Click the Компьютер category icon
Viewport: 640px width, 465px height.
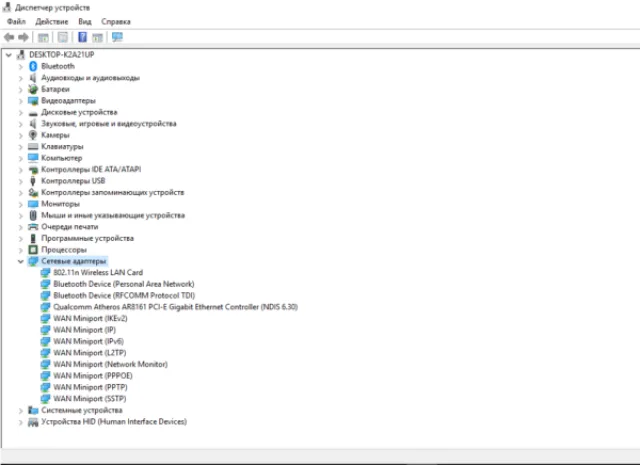click(33, 158)
